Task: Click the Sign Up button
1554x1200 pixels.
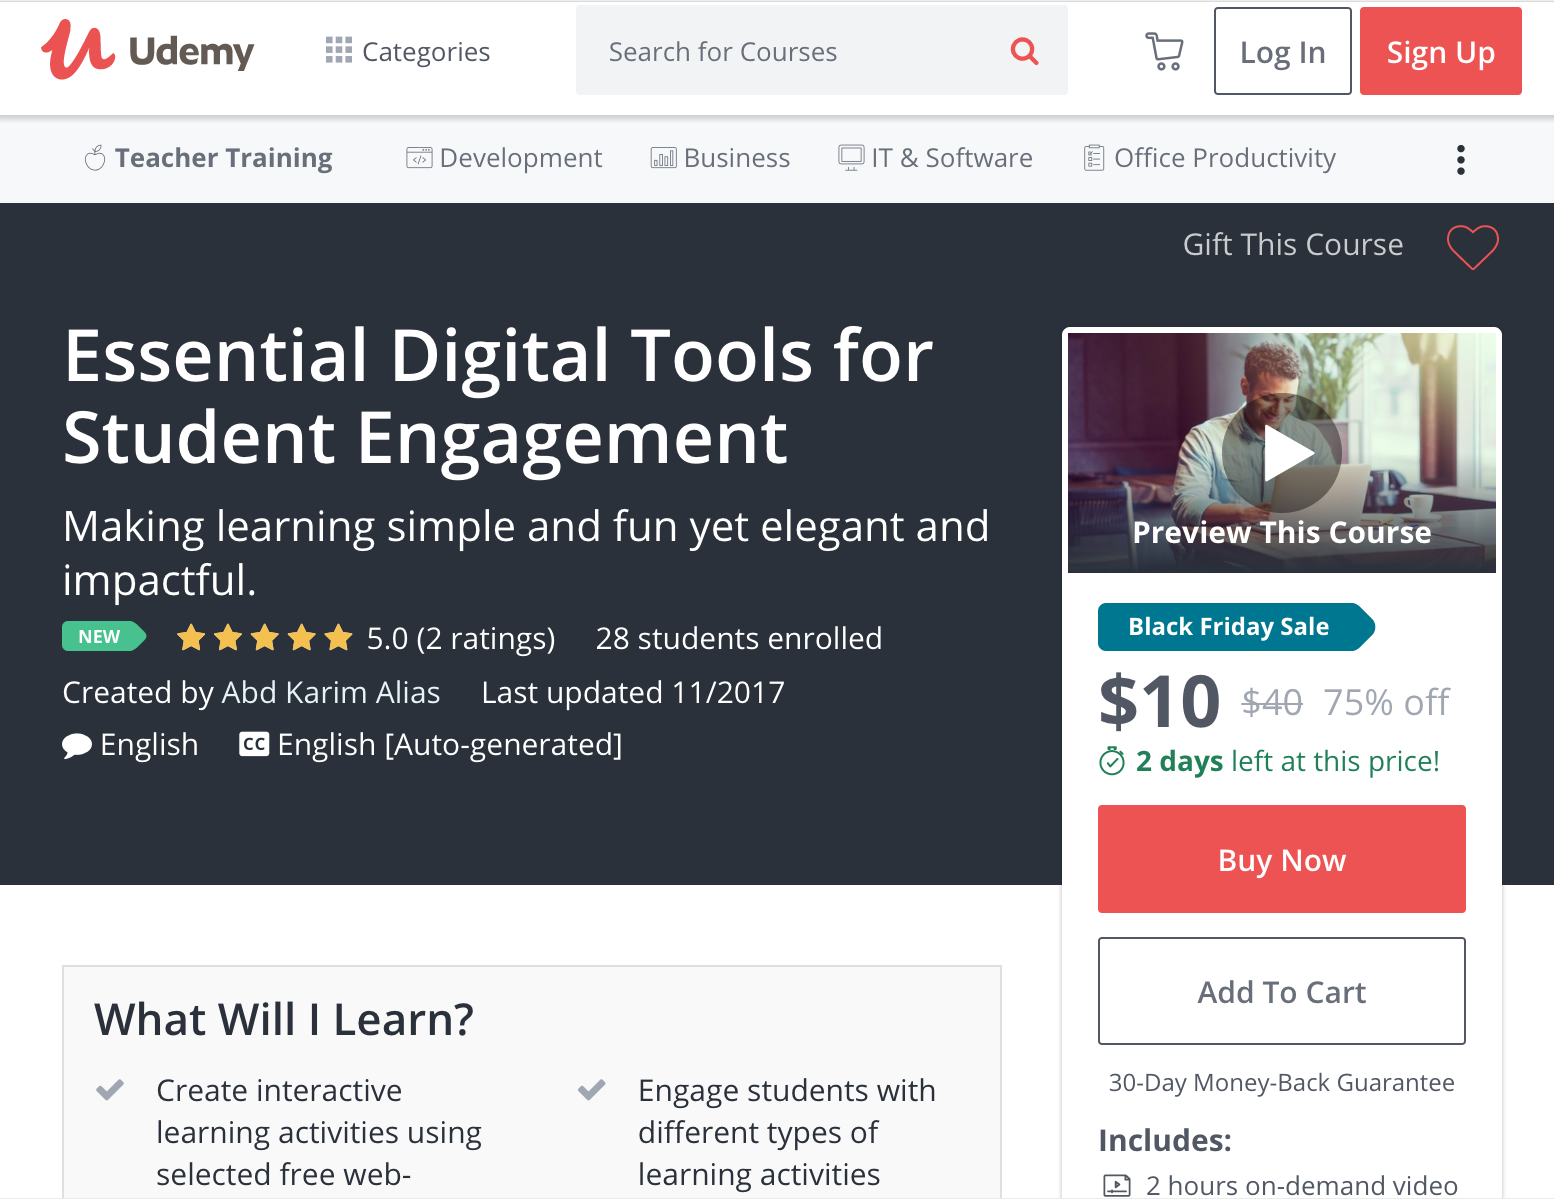Action: (x=1440, y=50)
